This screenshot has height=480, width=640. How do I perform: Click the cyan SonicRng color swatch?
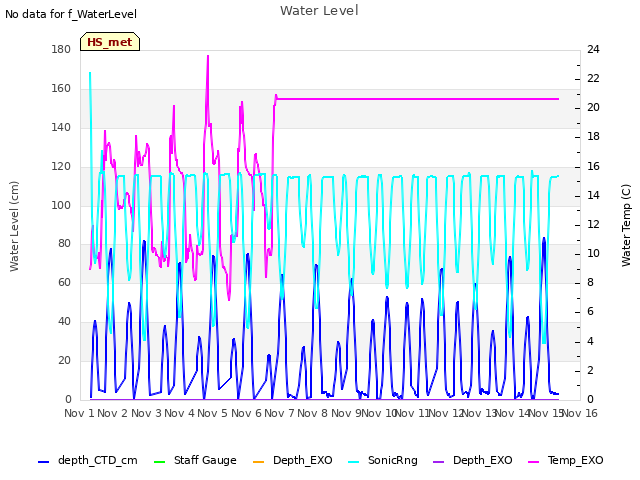tap(354, 462)
